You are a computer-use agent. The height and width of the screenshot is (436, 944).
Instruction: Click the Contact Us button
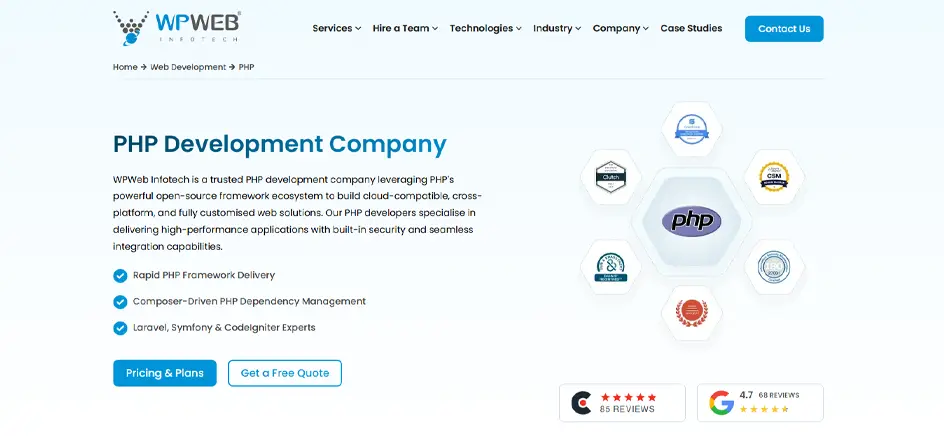coord(784,29)
